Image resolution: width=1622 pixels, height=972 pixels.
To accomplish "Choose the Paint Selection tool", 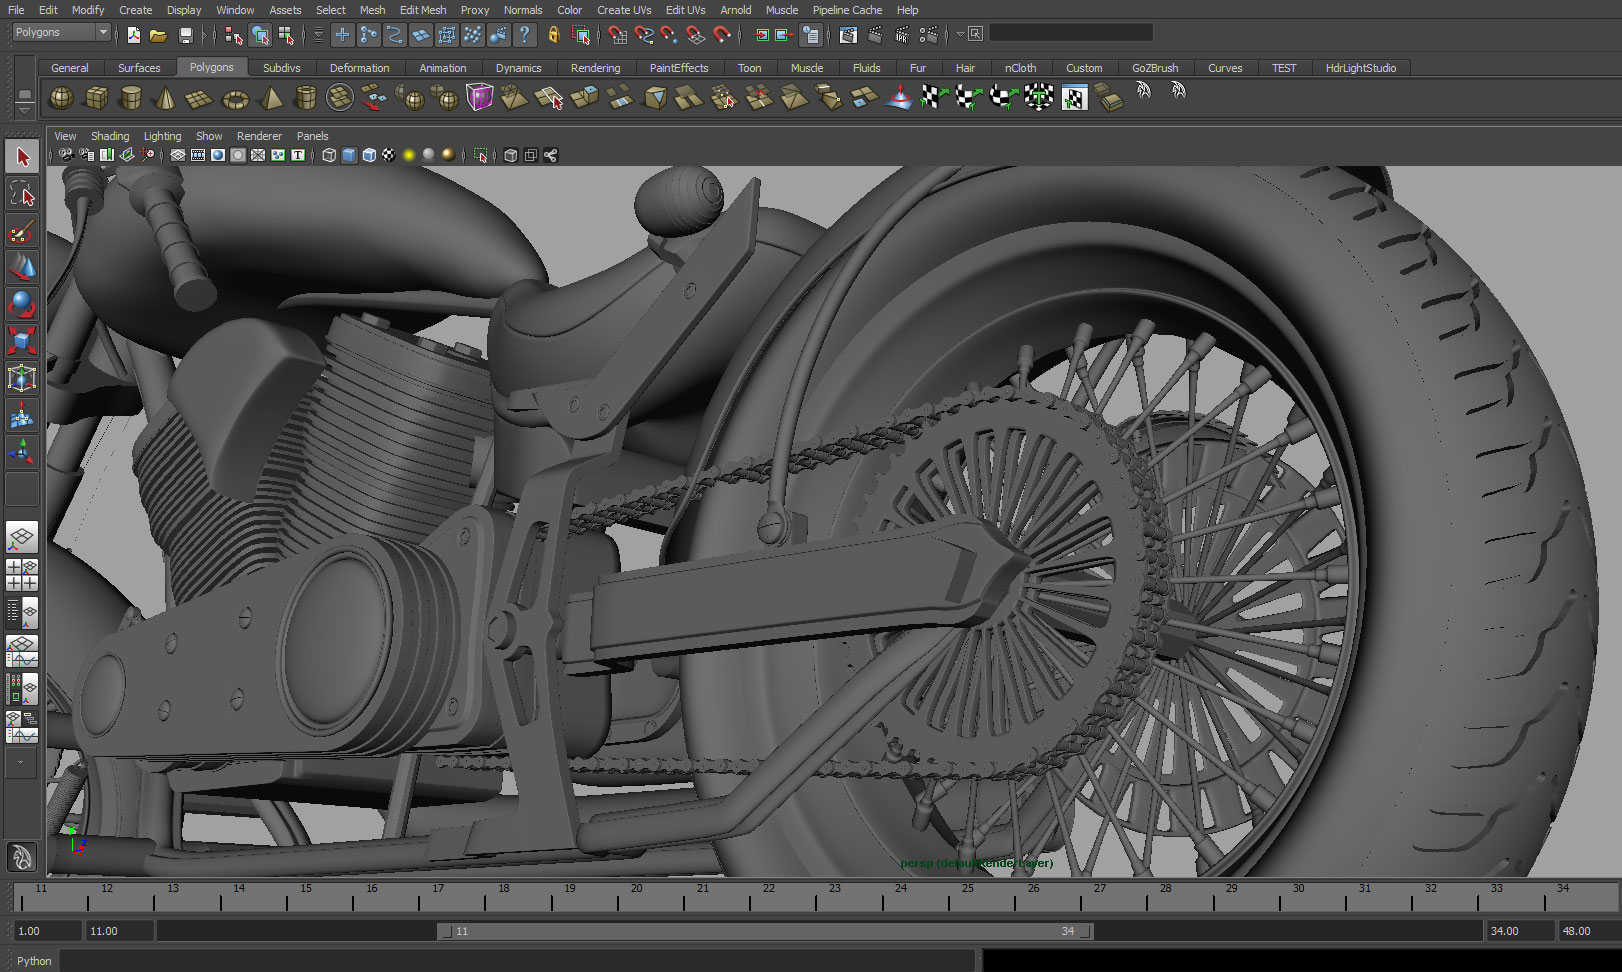I will click(x=22, y=232).
